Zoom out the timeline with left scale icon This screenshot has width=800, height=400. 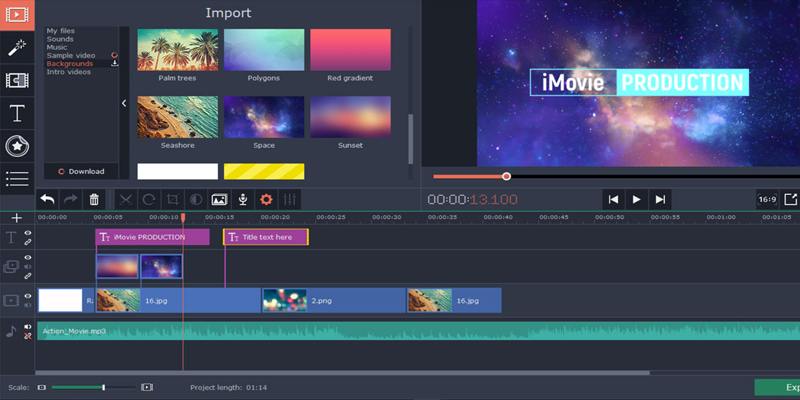click(x=42, y=387)
